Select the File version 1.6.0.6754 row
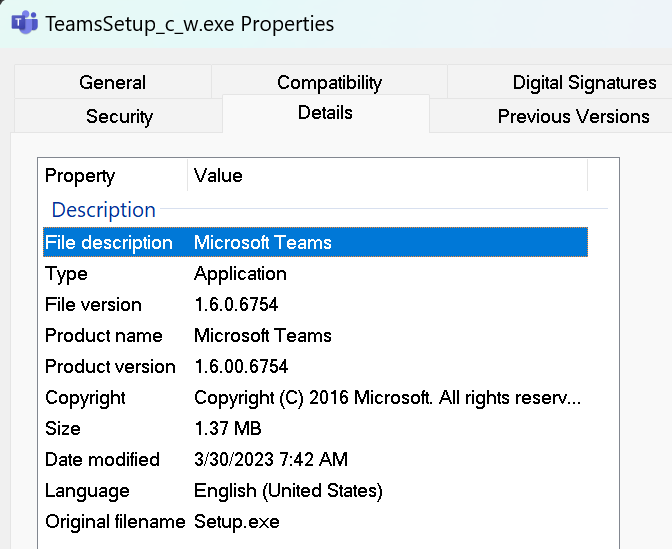The image size is (672, 549). pyautogui.click(x=315, y=304)
